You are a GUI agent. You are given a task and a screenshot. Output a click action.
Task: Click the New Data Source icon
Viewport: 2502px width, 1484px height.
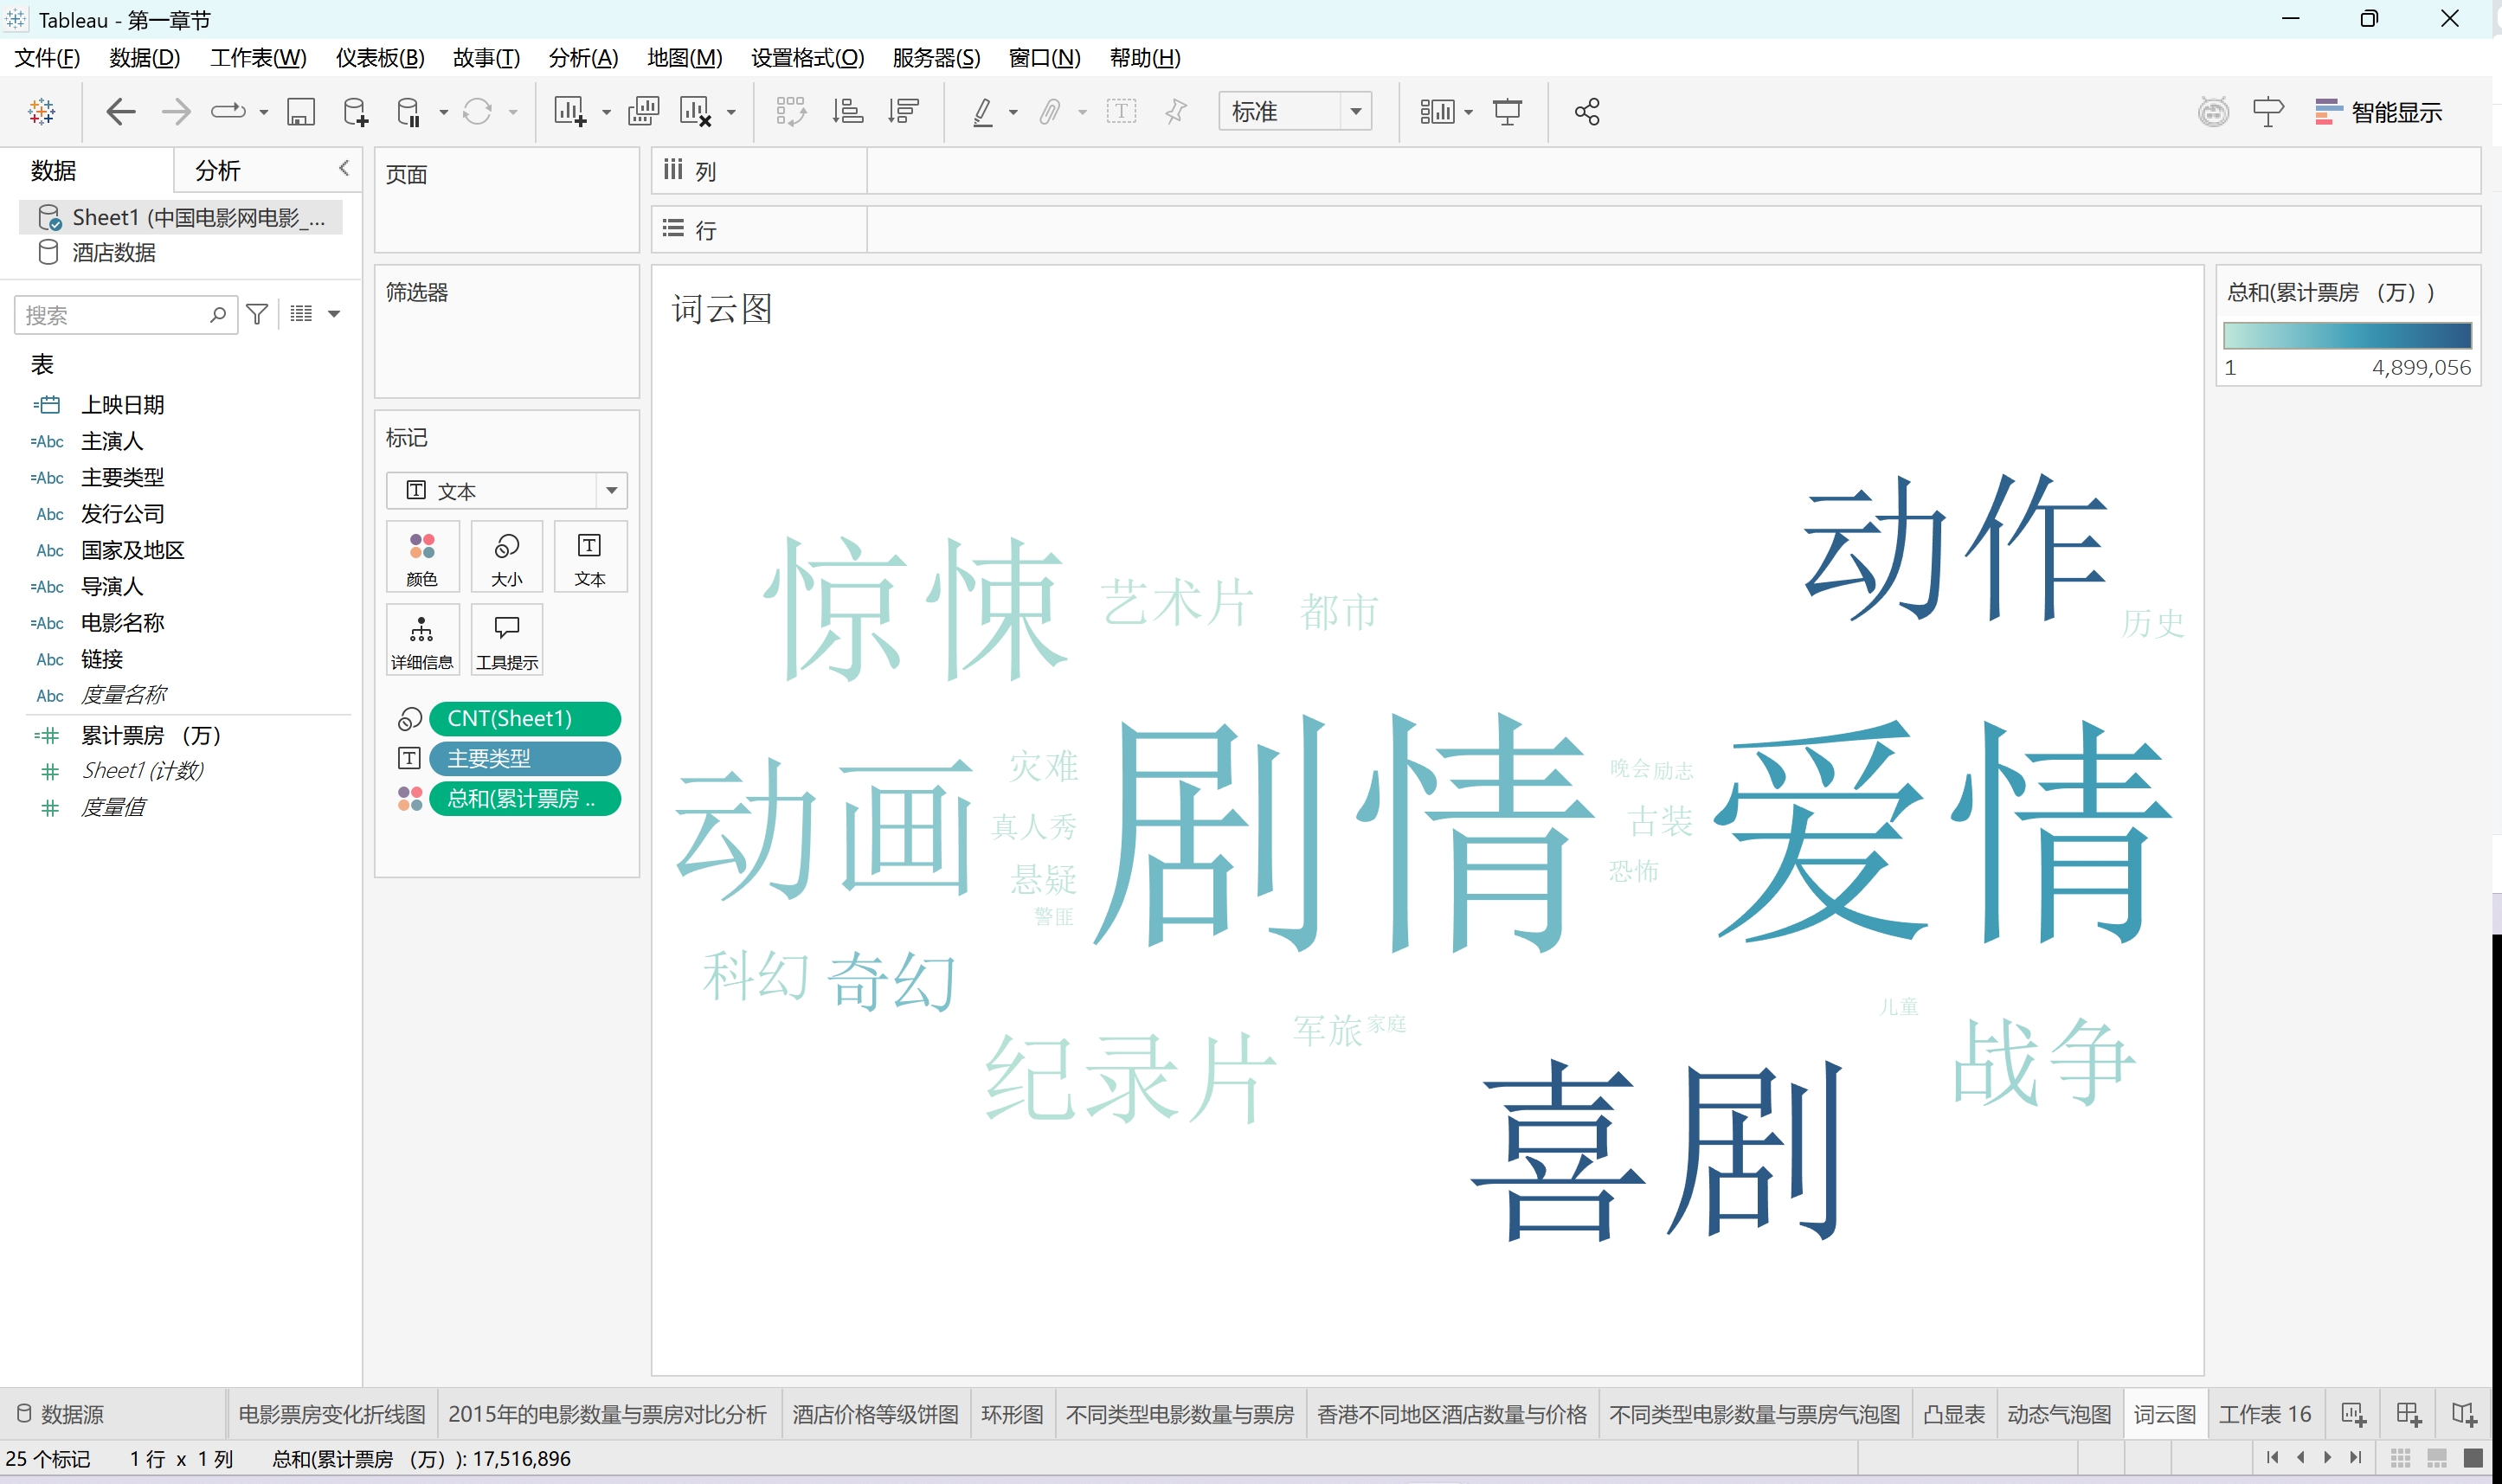[x=355, y=111]
